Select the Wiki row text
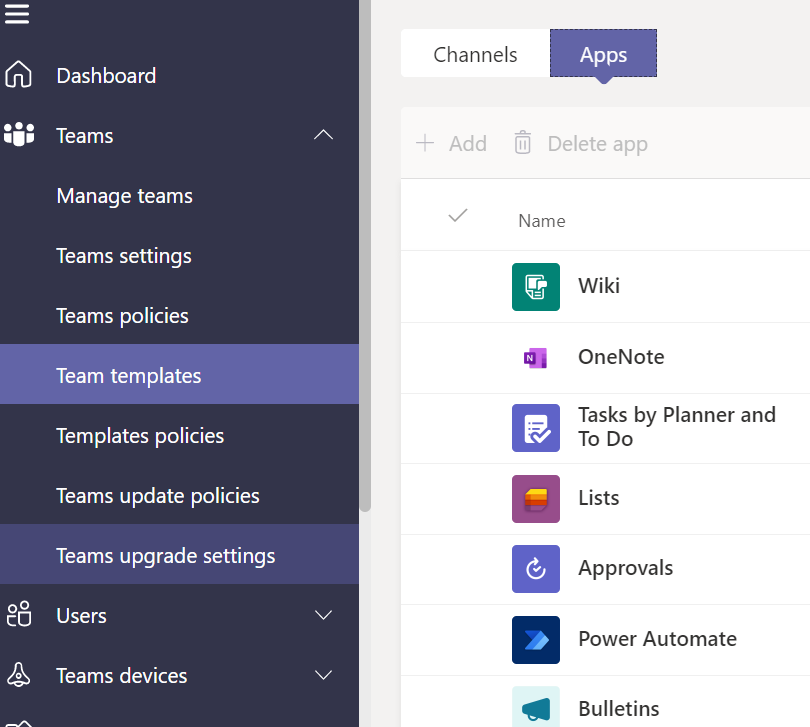The width and height of the screenshot is (810, 727). pos(599,286)
